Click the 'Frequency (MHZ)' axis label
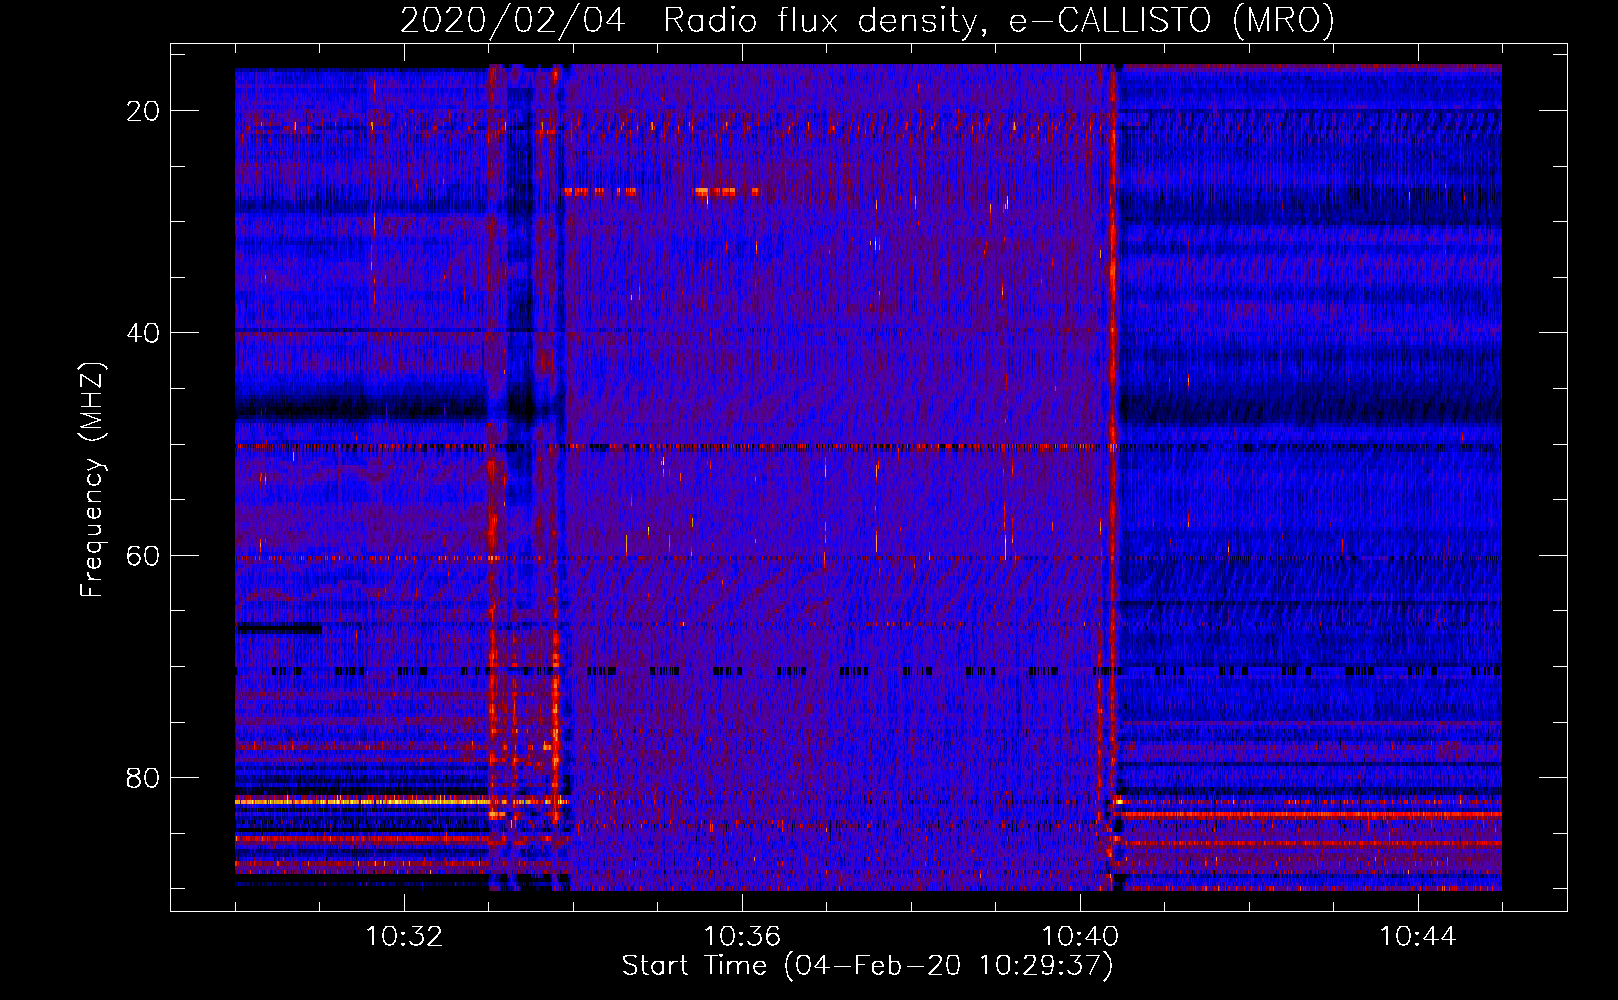The height and width of the screenshot is (1000, 1618). 92,479
